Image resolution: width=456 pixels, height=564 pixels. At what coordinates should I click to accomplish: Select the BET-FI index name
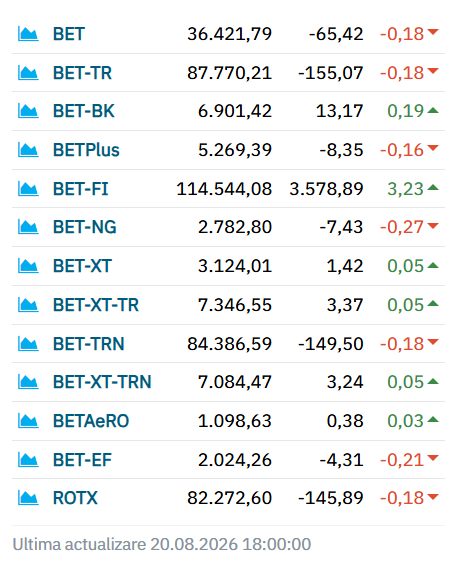pyautogui.click(x=81, y=189)
